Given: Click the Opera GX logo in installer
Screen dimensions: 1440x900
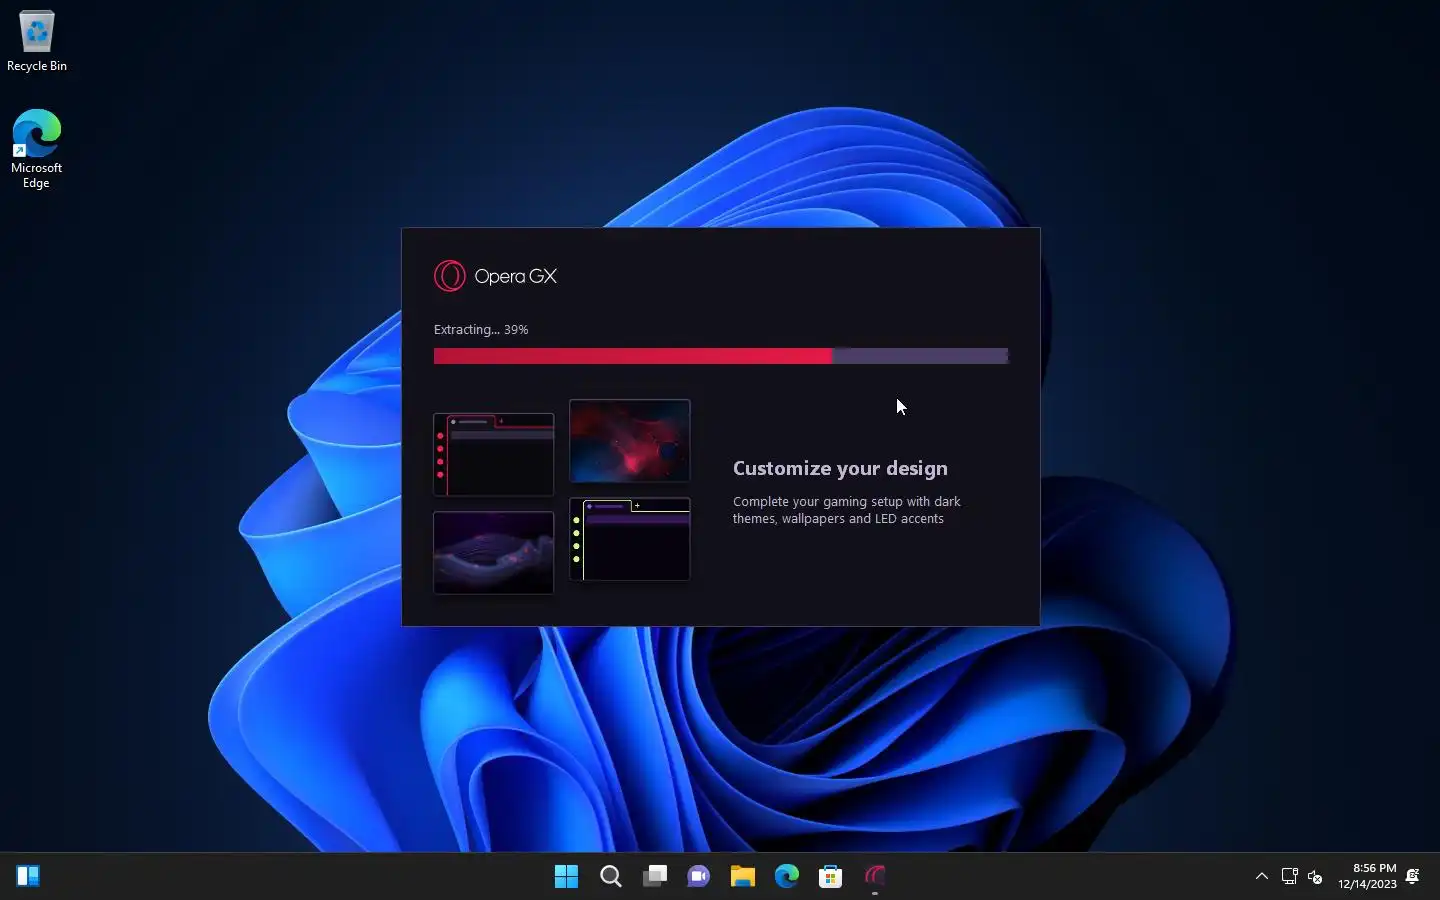Looking at the screenshot, I should click(495, 276).
